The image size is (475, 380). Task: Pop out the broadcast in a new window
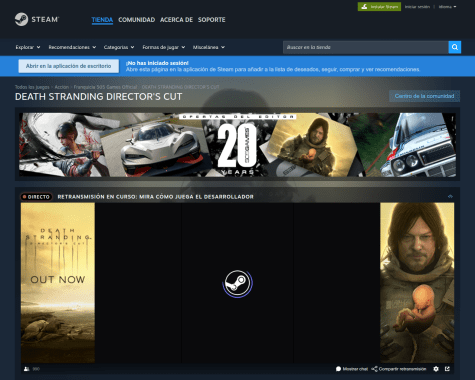click(x=447, y=369)
